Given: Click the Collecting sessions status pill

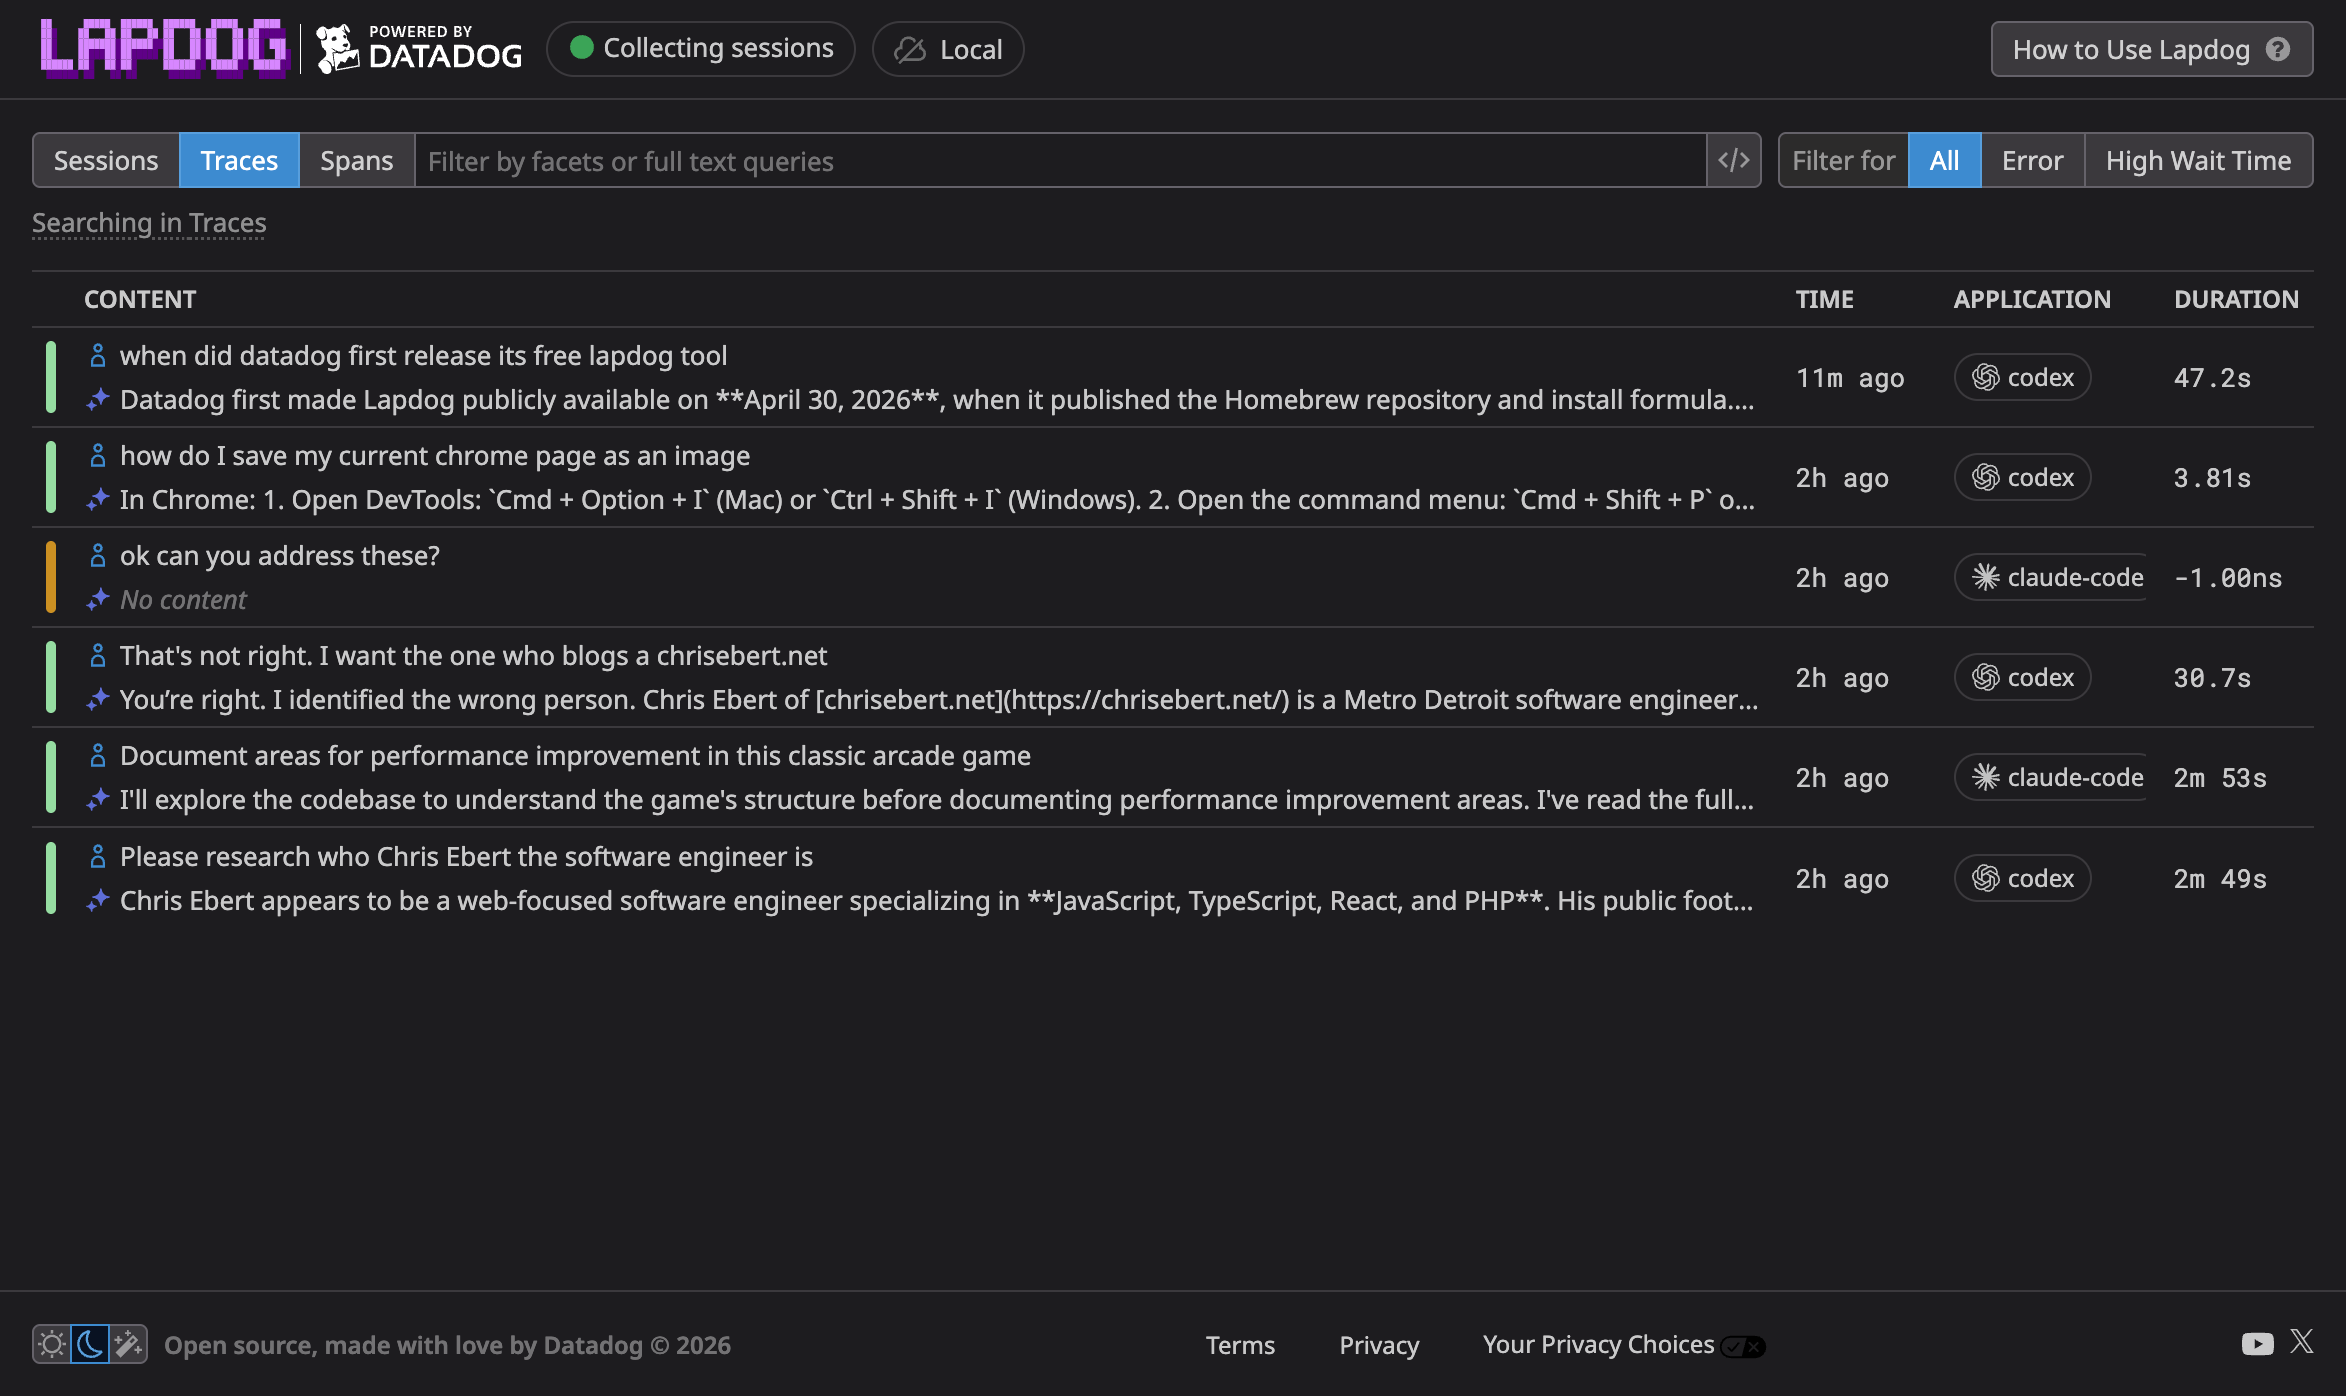Looking at the screenshot, I should [700, 49].
